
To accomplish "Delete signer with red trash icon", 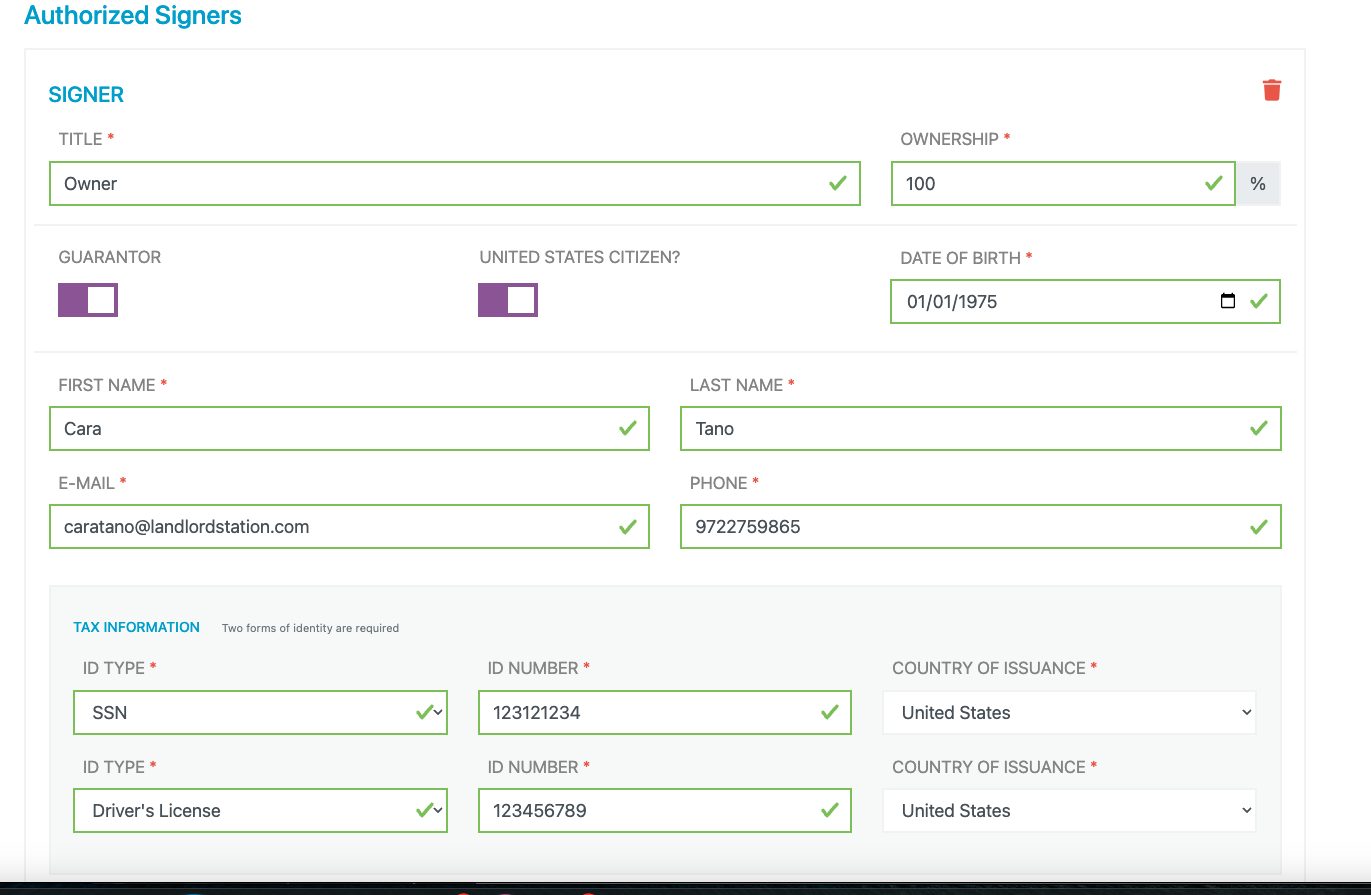I will pyautogui.click(x=1271, y=90).
